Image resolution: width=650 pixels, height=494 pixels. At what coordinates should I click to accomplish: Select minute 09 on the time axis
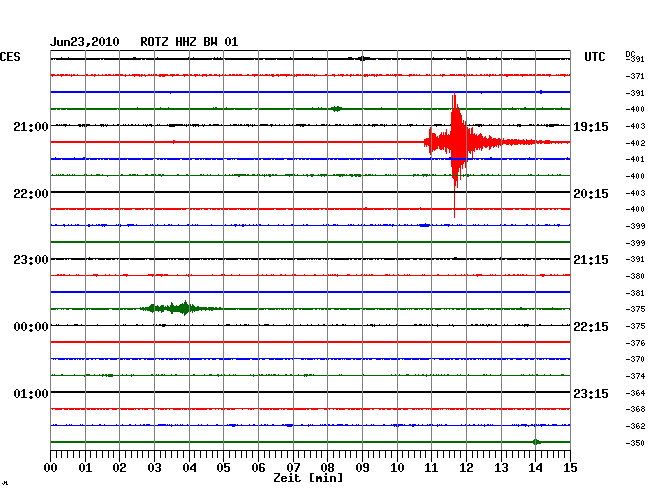(362, 468)
